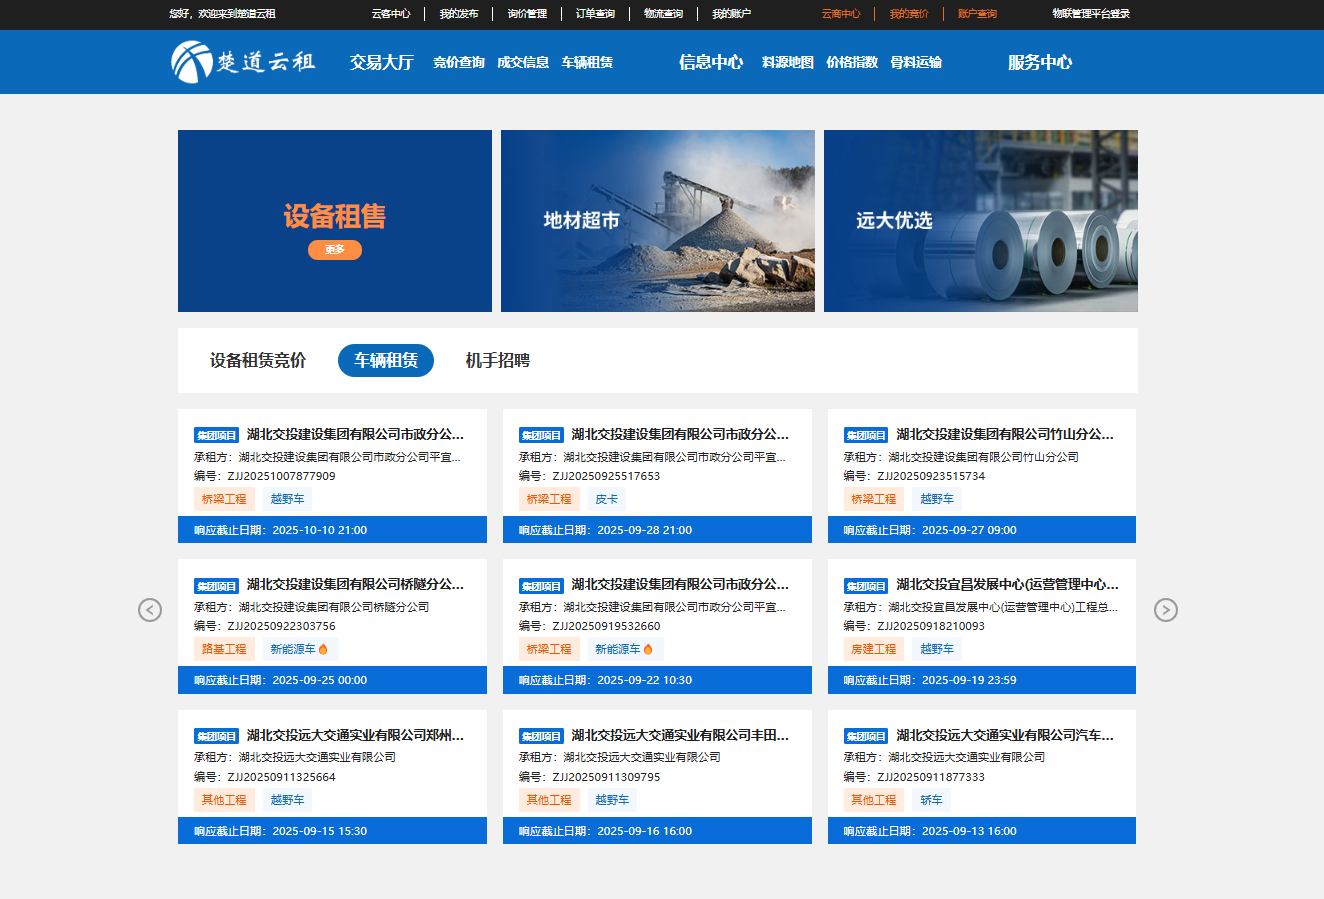The height and width of the screenshot is (899, 1324).
Task: Switch to 设备租赁竞价 tab
Action: (x=258, y=360)
